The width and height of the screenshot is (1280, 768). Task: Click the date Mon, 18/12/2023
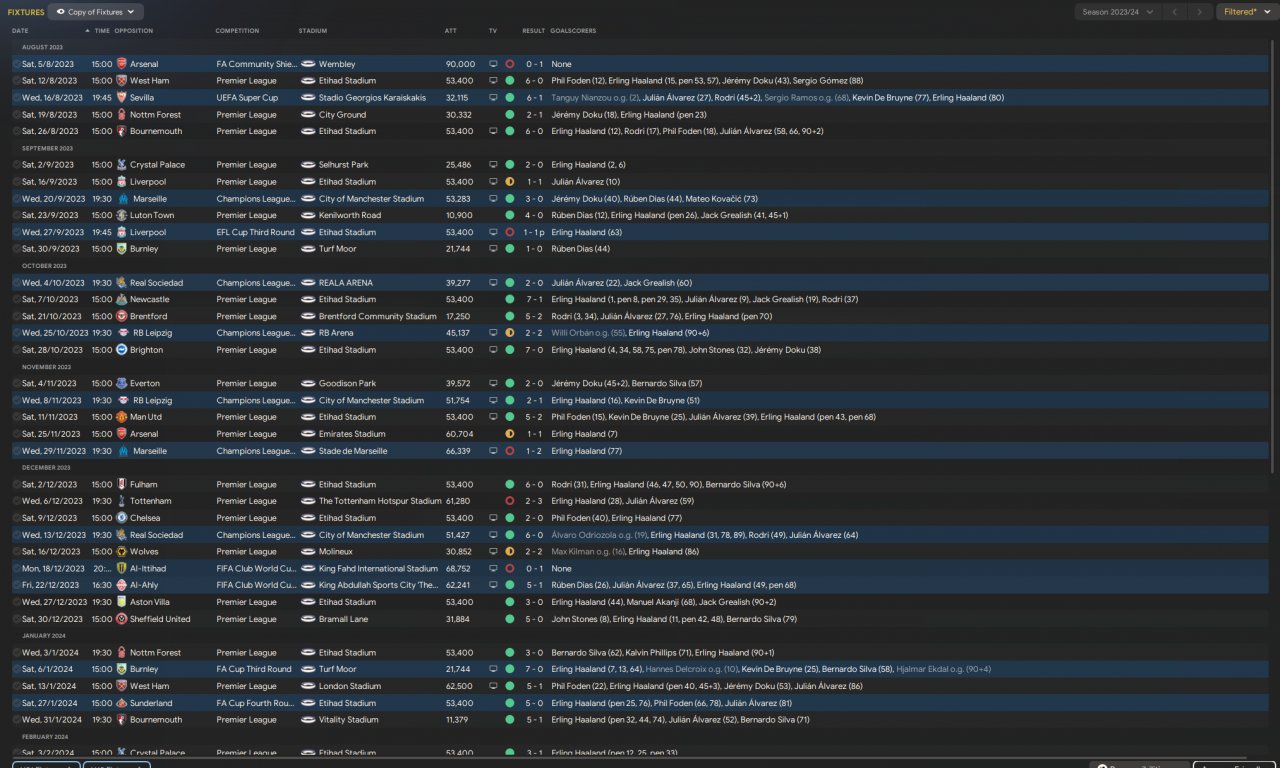(52, 568)
